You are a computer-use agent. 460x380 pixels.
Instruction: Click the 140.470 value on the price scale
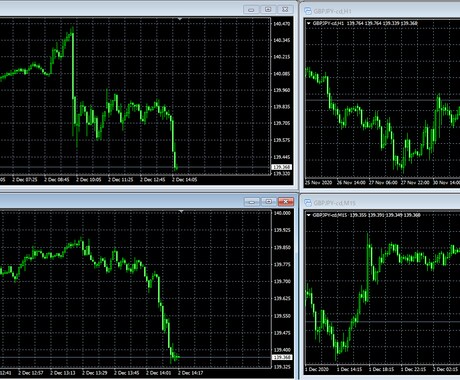point(282,24)
